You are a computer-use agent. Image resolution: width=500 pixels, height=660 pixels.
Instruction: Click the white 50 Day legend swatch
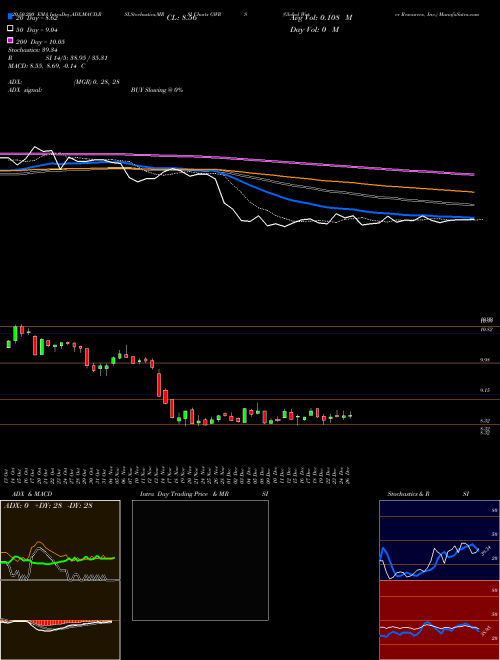pyautogui.click(x=11, y=29)
